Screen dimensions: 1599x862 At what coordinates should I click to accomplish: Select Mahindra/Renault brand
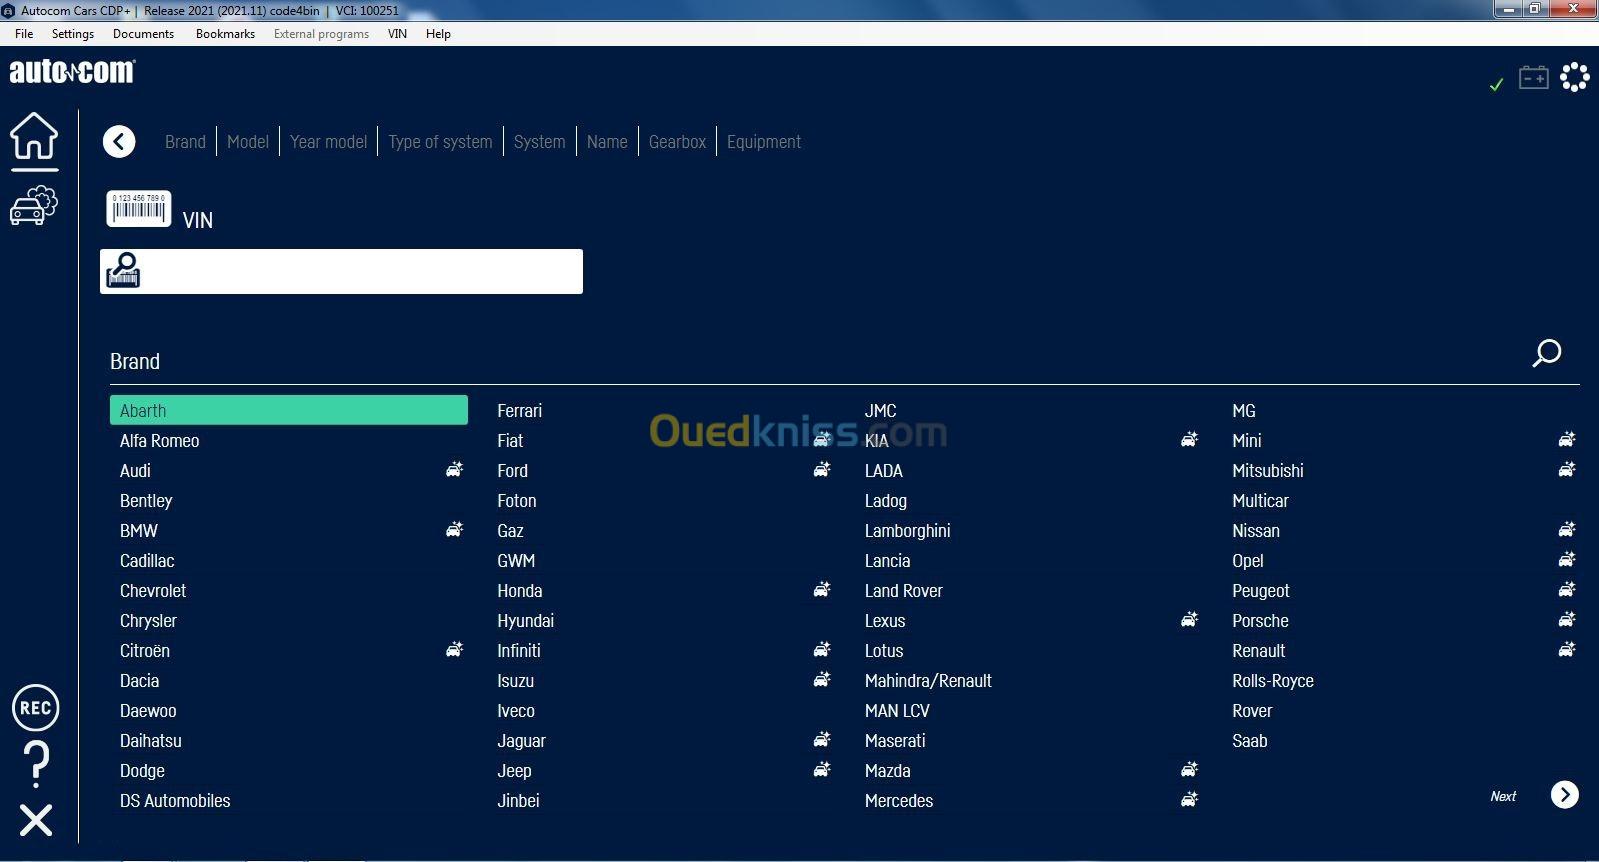click(x=928, y=681)
